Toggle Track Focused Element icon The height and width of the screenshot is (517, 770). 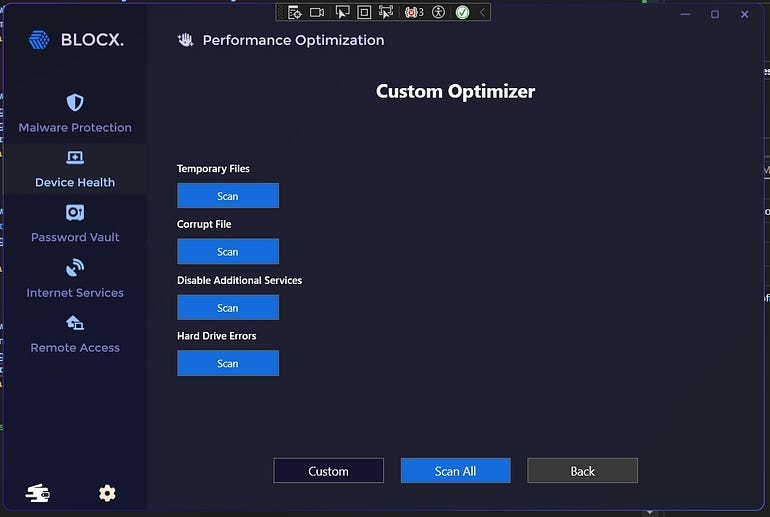click(x=386, y=12)
